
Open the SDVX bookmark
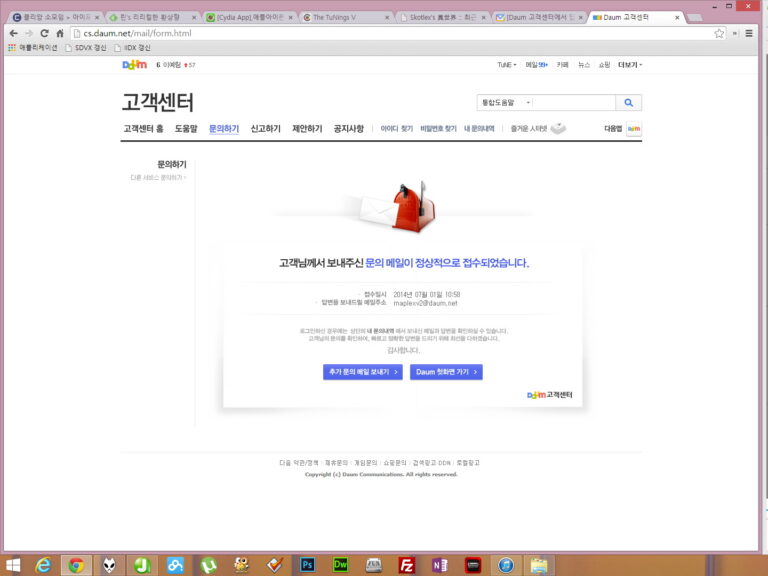pos(86,48)
